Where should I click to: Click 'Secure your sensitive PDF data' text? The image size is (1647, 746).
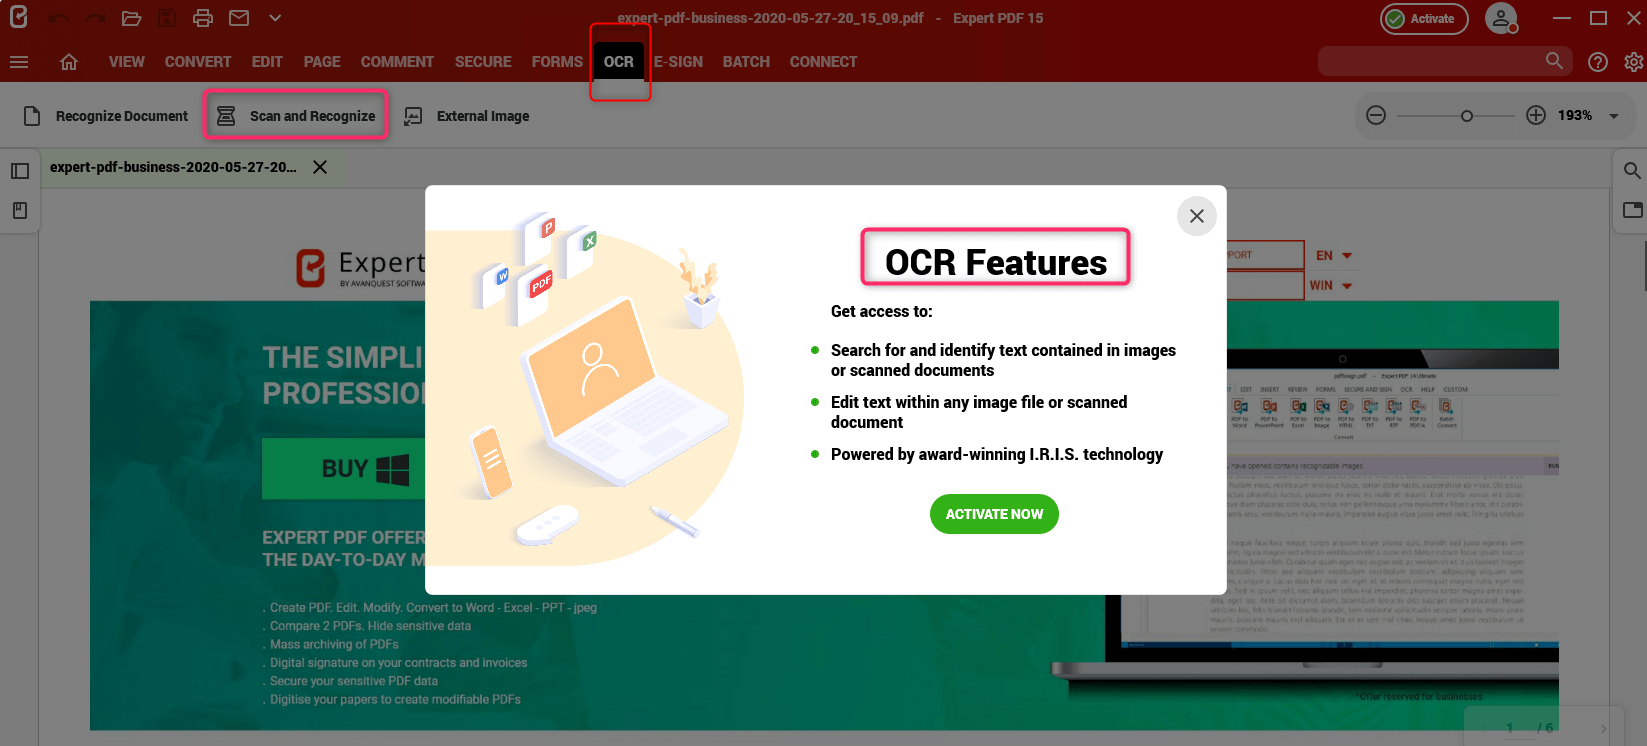353,681
